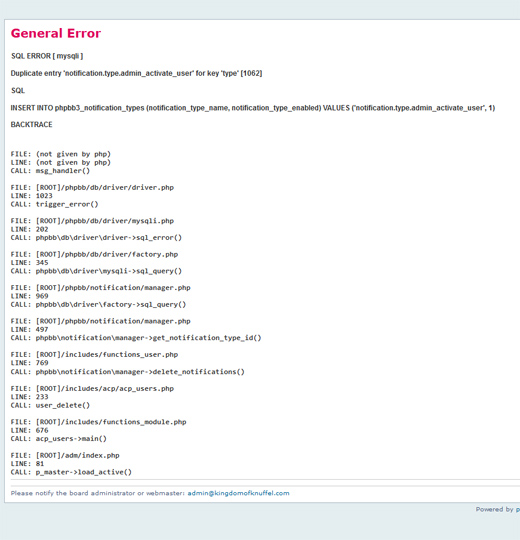Screen dimensions: 520x540
Task: Click the 'get_notification_type_id()' call line
Action: point(136,338)
